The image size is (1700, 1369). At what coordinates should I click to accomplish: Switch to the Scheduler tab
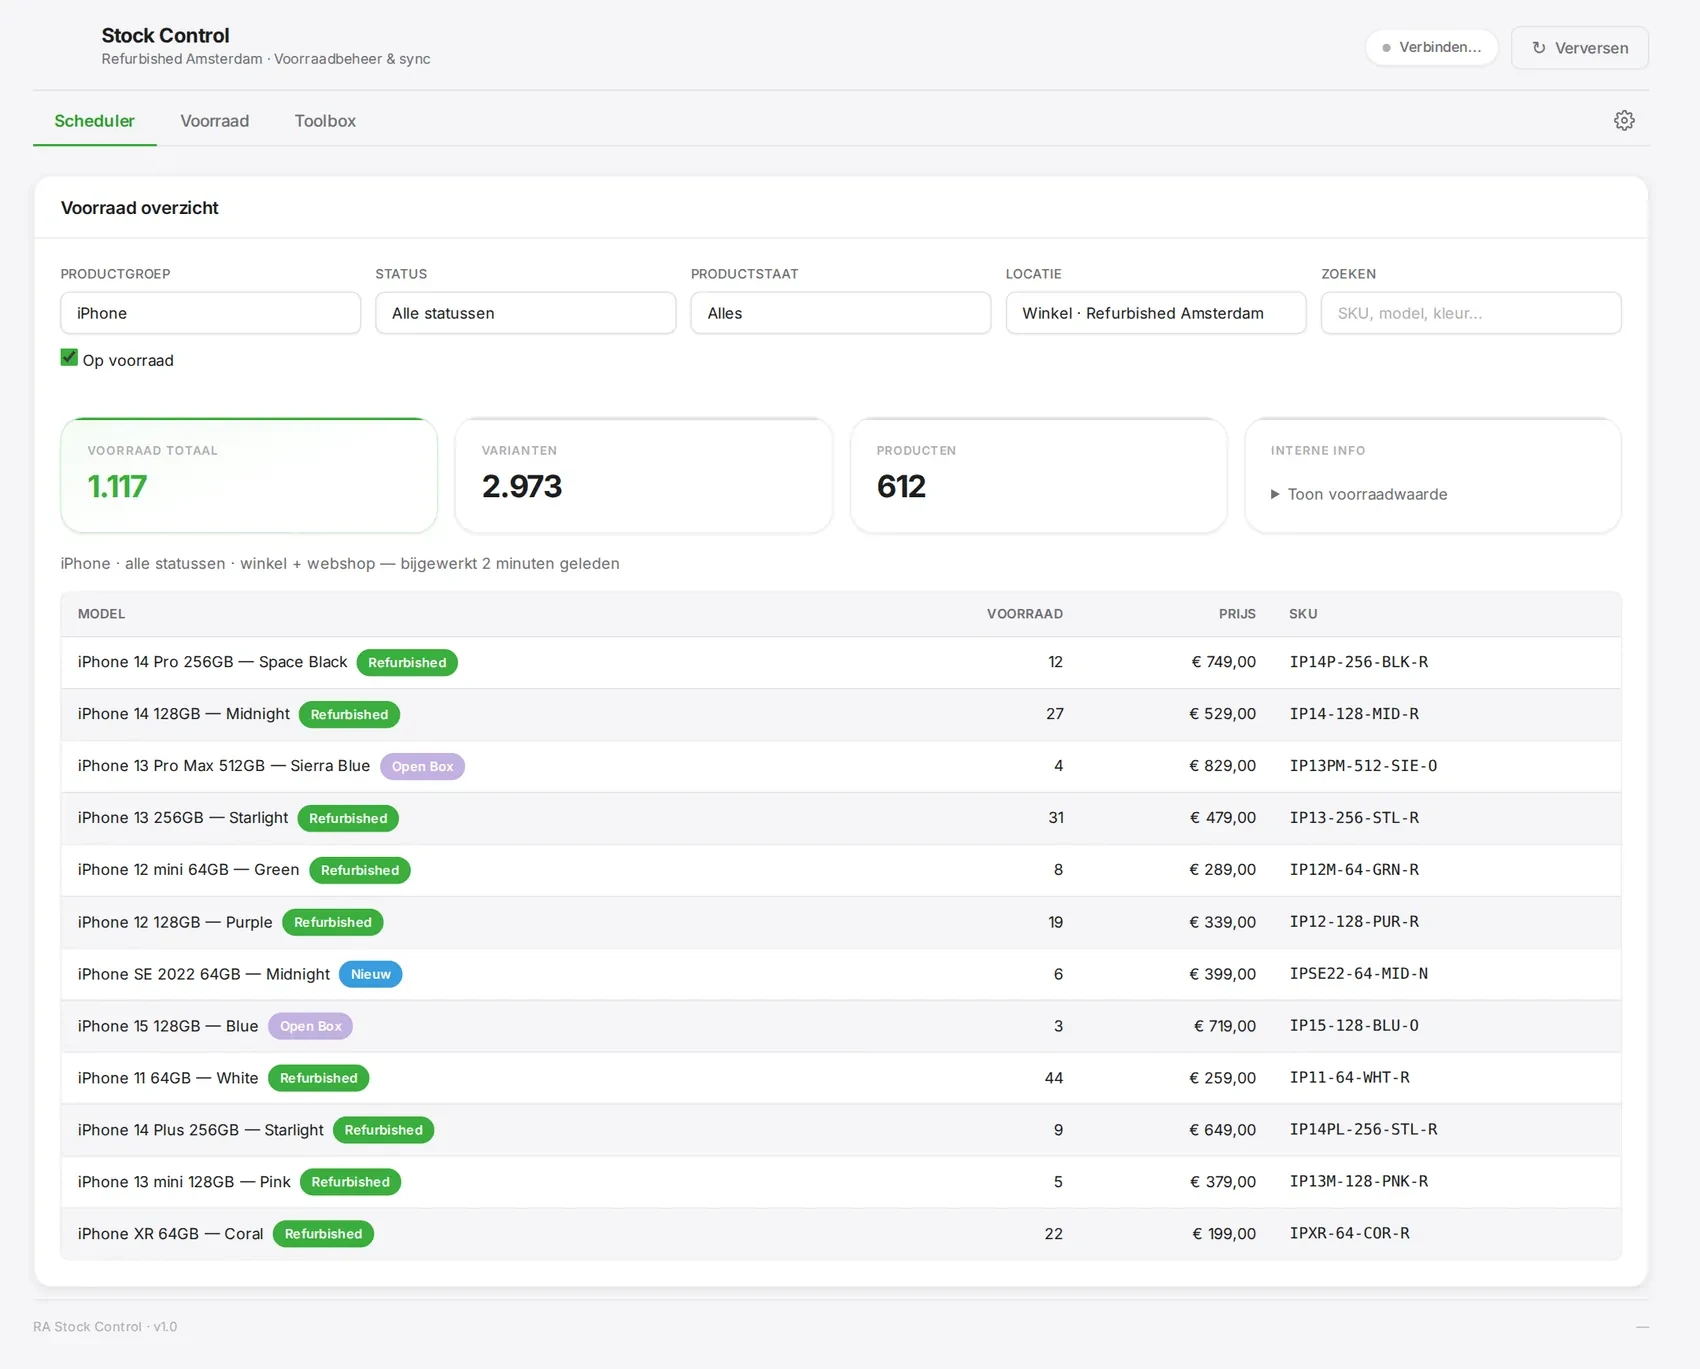point(94,121)
